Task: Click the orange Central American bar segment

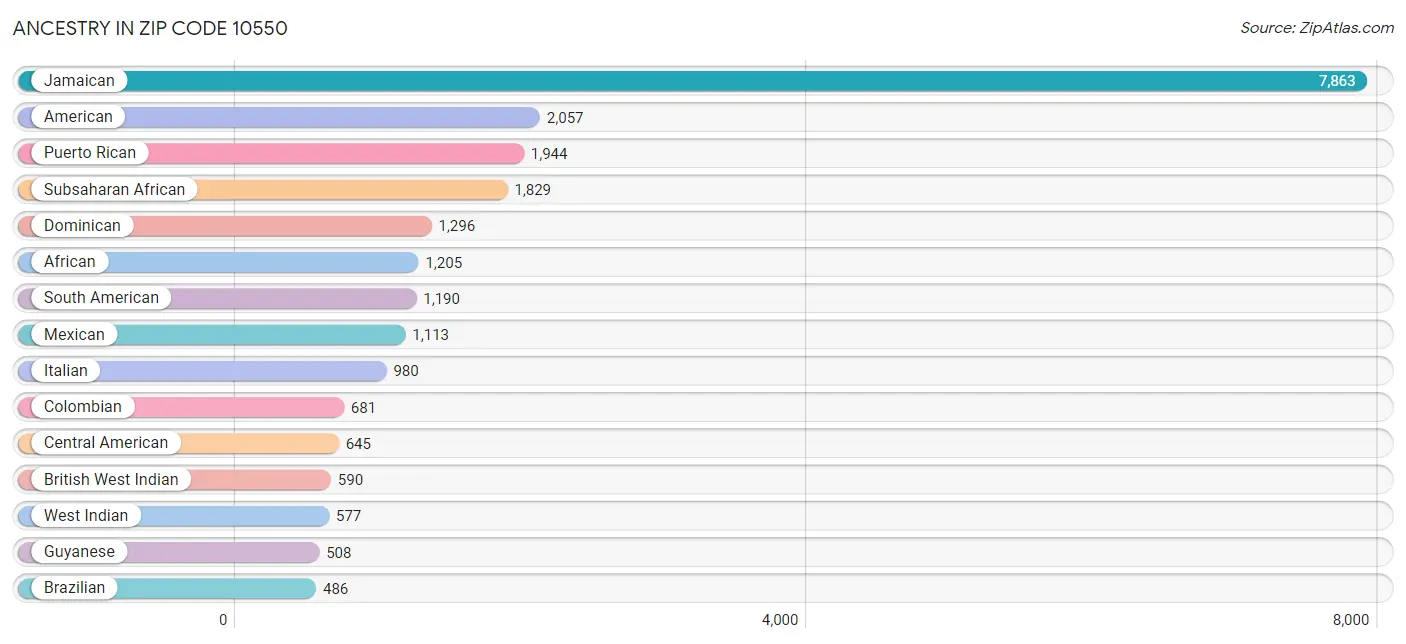Action: tap(260, 443)
